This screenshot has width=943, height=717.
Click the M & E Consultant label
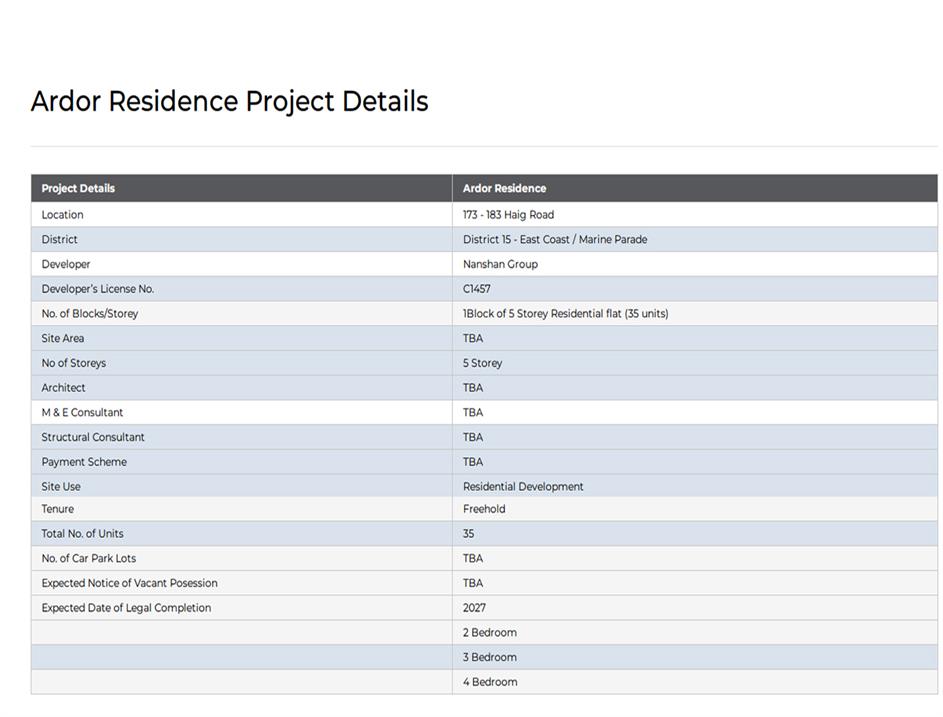click(82, 412)
